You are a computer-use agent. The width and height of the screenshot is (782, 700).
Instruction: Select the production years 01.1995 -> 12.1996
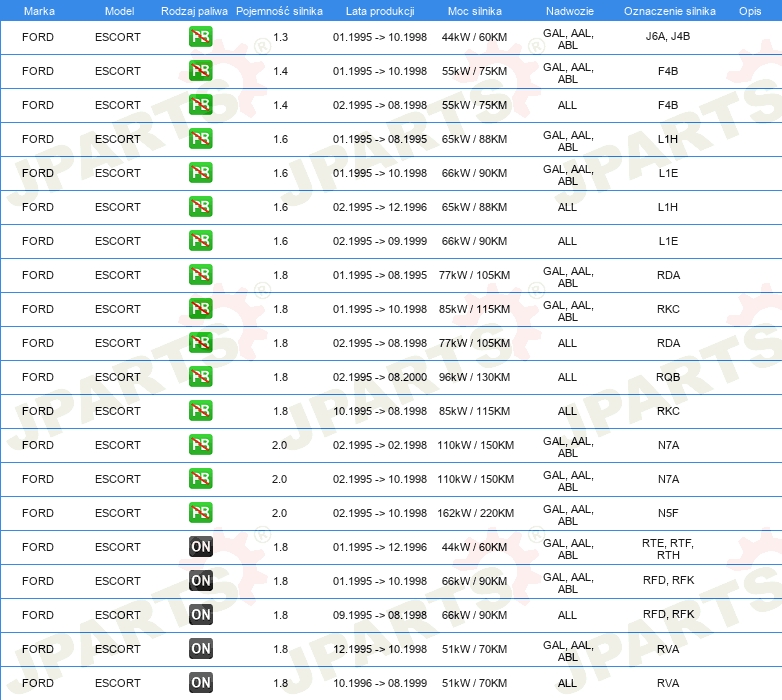(380, 547)
